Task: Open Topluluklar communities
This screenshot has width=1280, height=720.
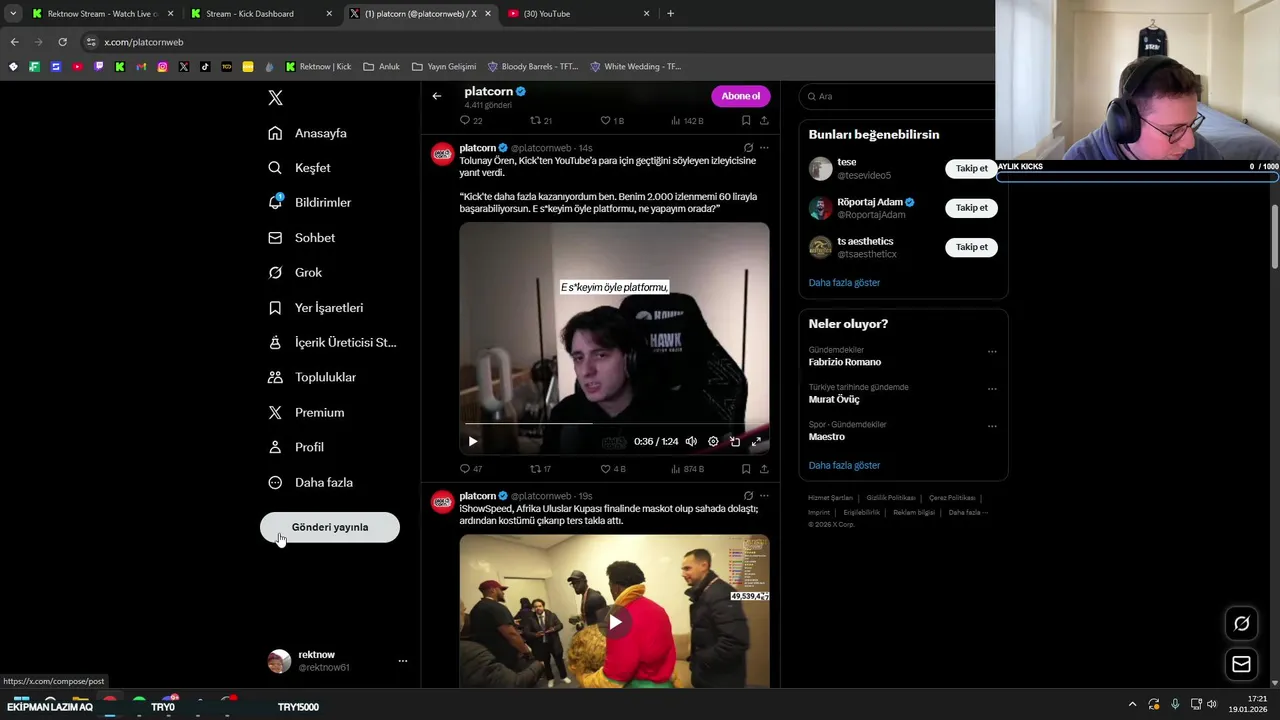Action: 312,378
